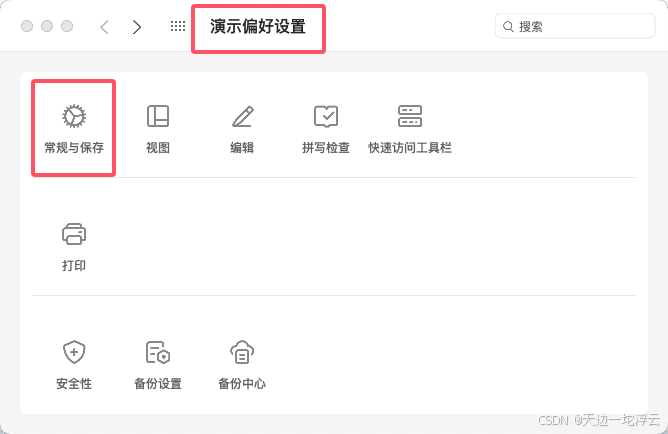Click the magnifier icon in search box
This screenshot has height=434, width=668.
pos(508,27)
